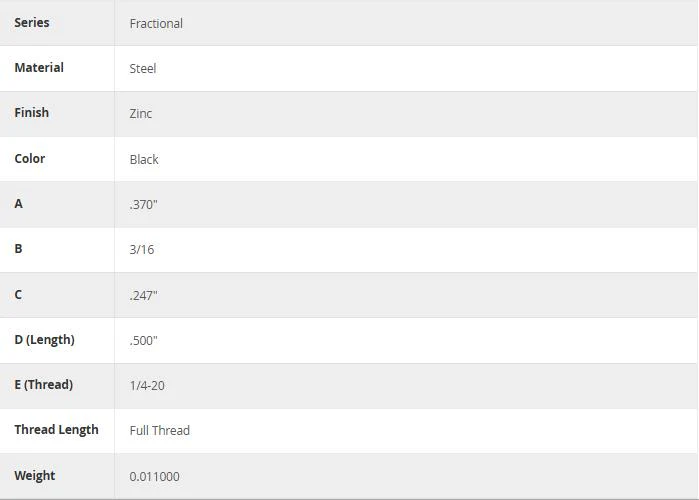
Task: Select the Steel material value
Action: click(x=143, y=69)
